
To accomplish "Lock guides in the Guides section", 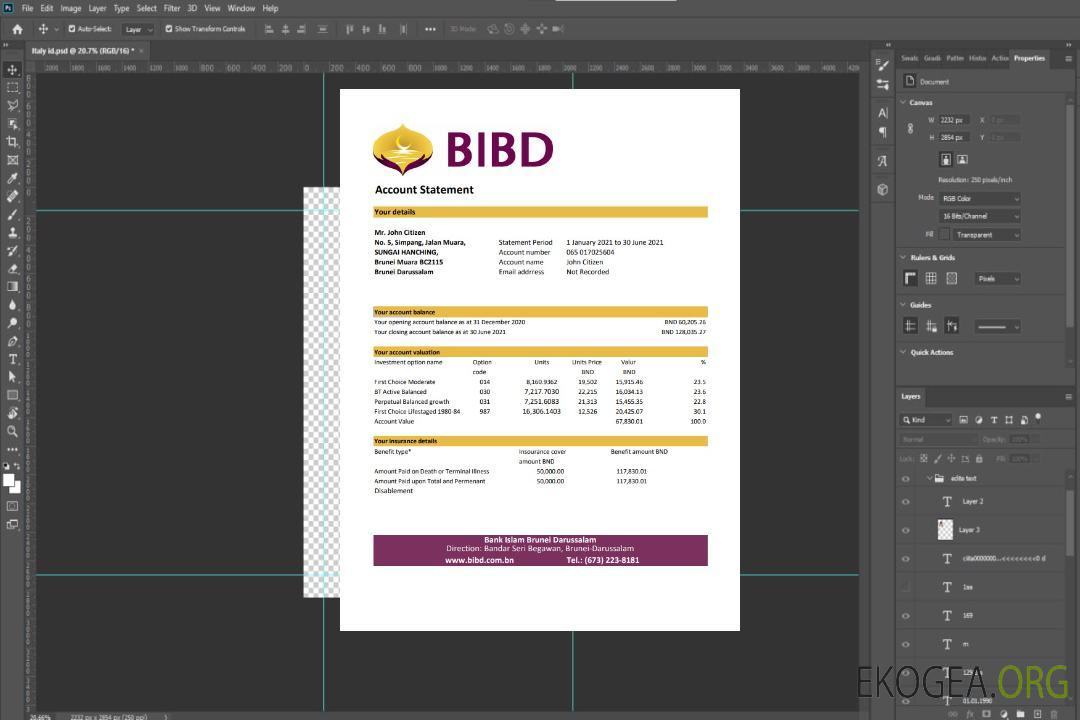I will click(x=931, y=326).
